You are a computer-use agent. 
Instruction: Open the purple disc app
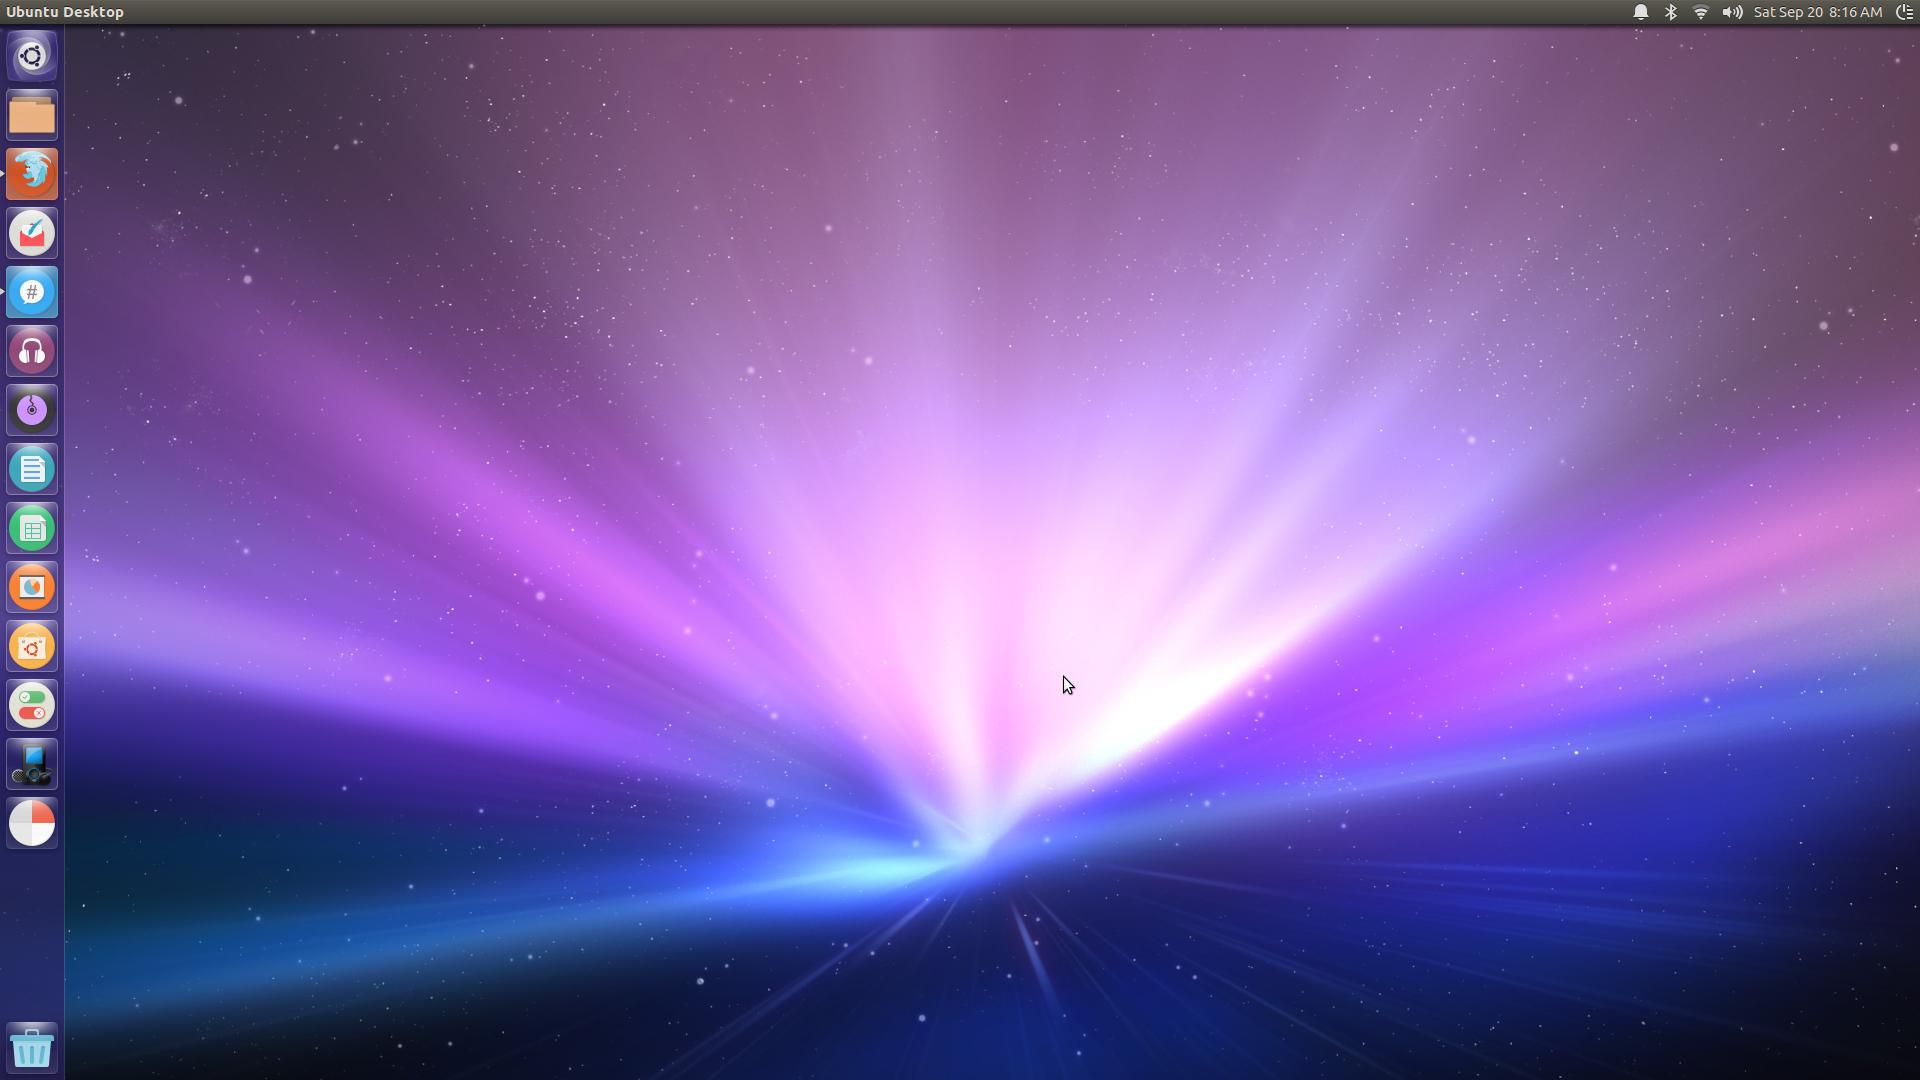32,410
